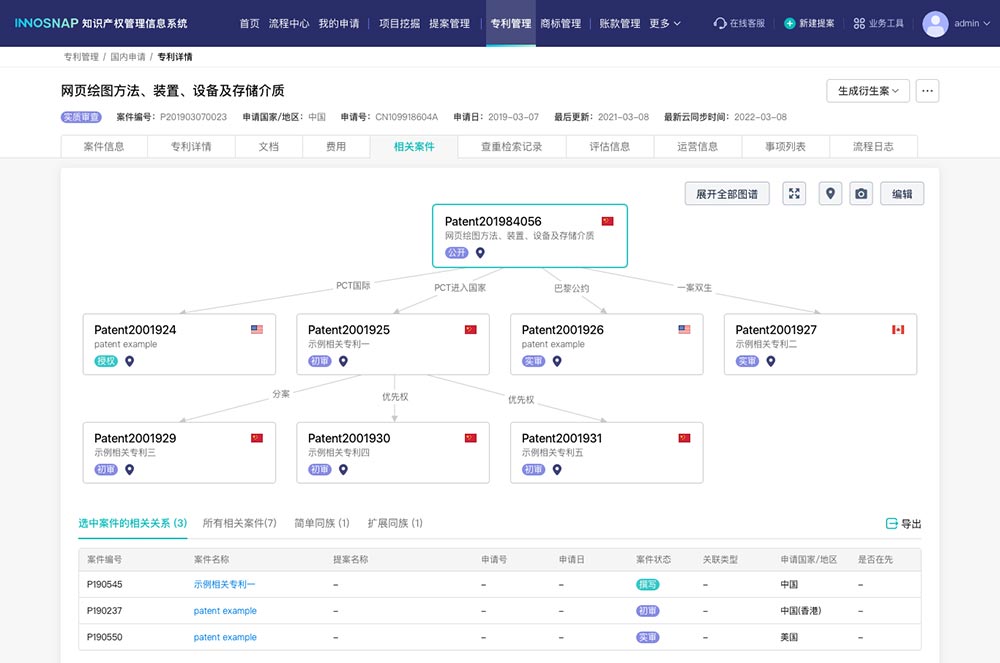Click the business tools grid icon
The width and height of the screenshot is (1000, 663).
[859, 23]
